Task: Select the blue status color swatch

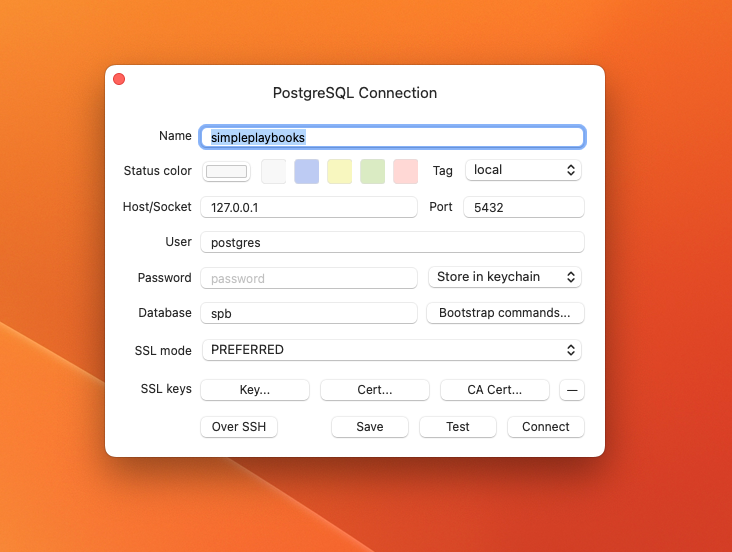Action: (x=307, y=171)
